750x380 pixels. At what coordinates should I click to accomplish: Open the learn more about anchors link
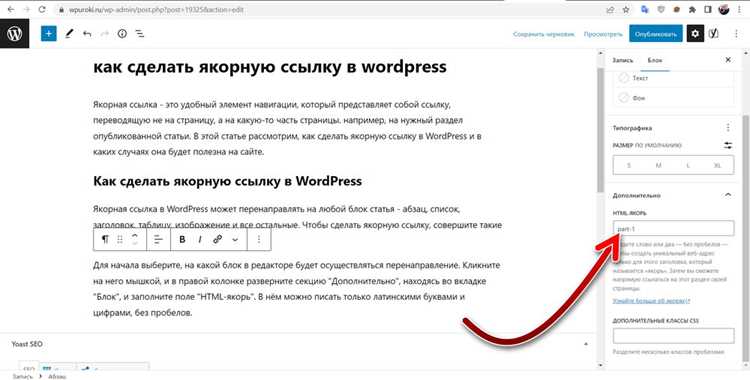click(651, 301)
